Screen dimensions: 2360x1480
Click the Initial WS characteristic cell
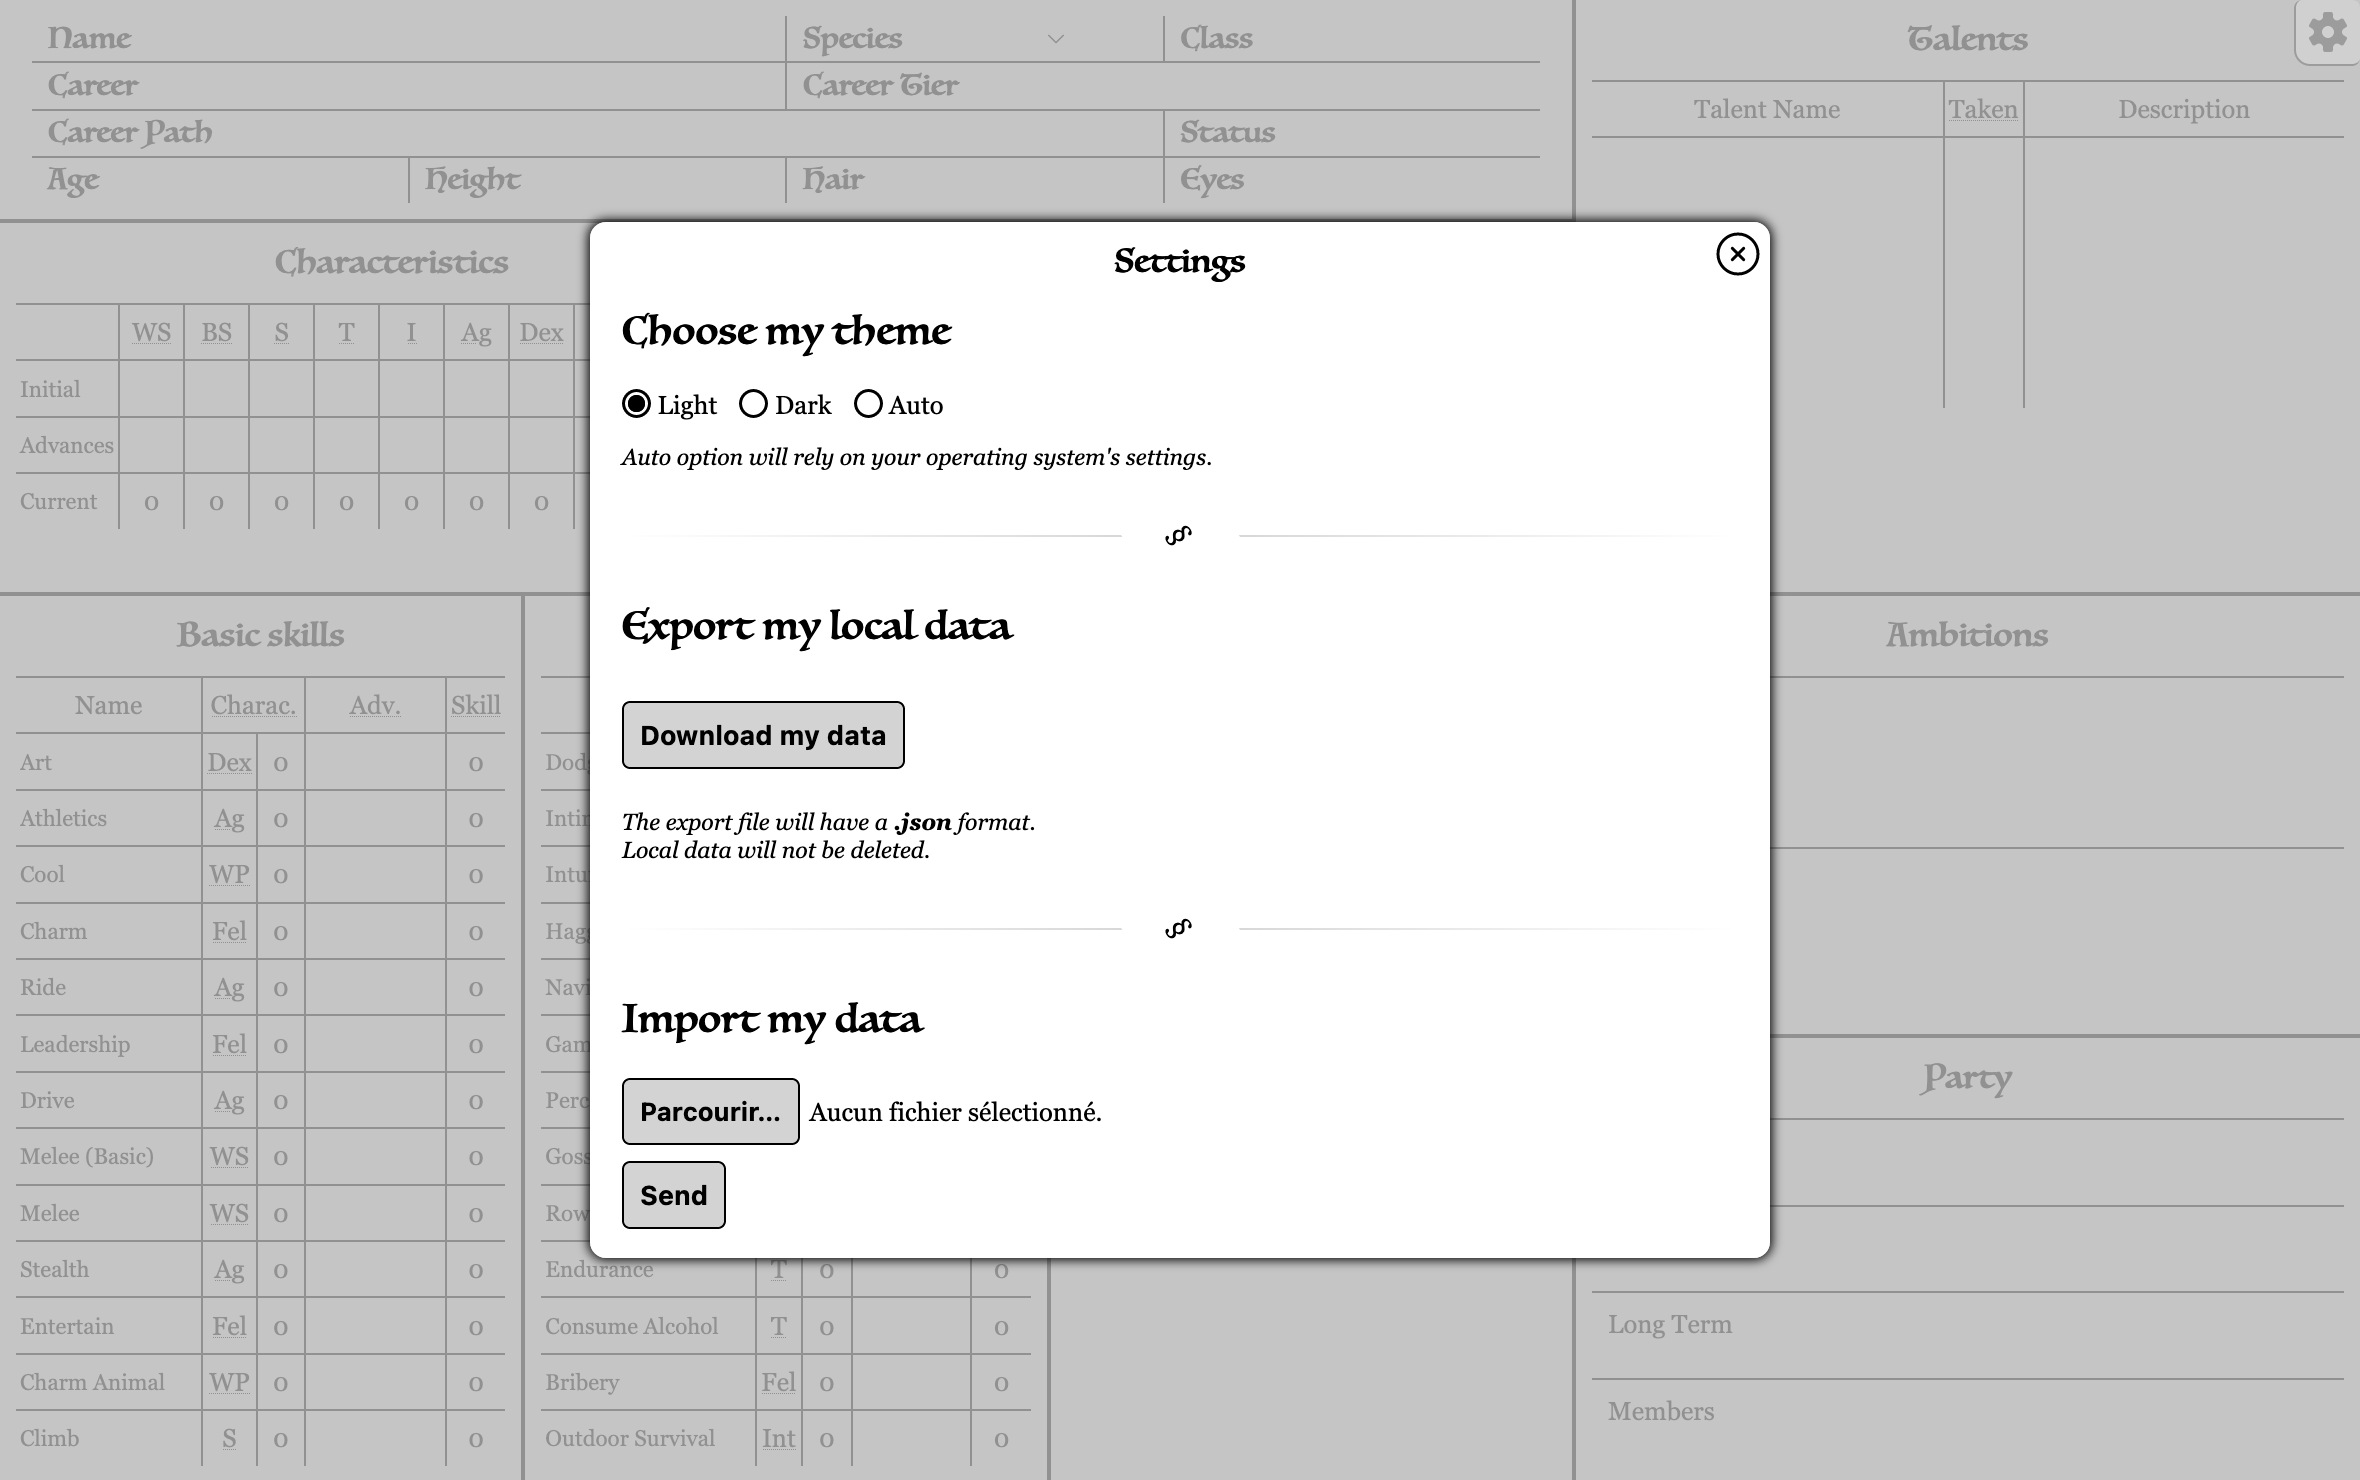(x=151, y=389)
